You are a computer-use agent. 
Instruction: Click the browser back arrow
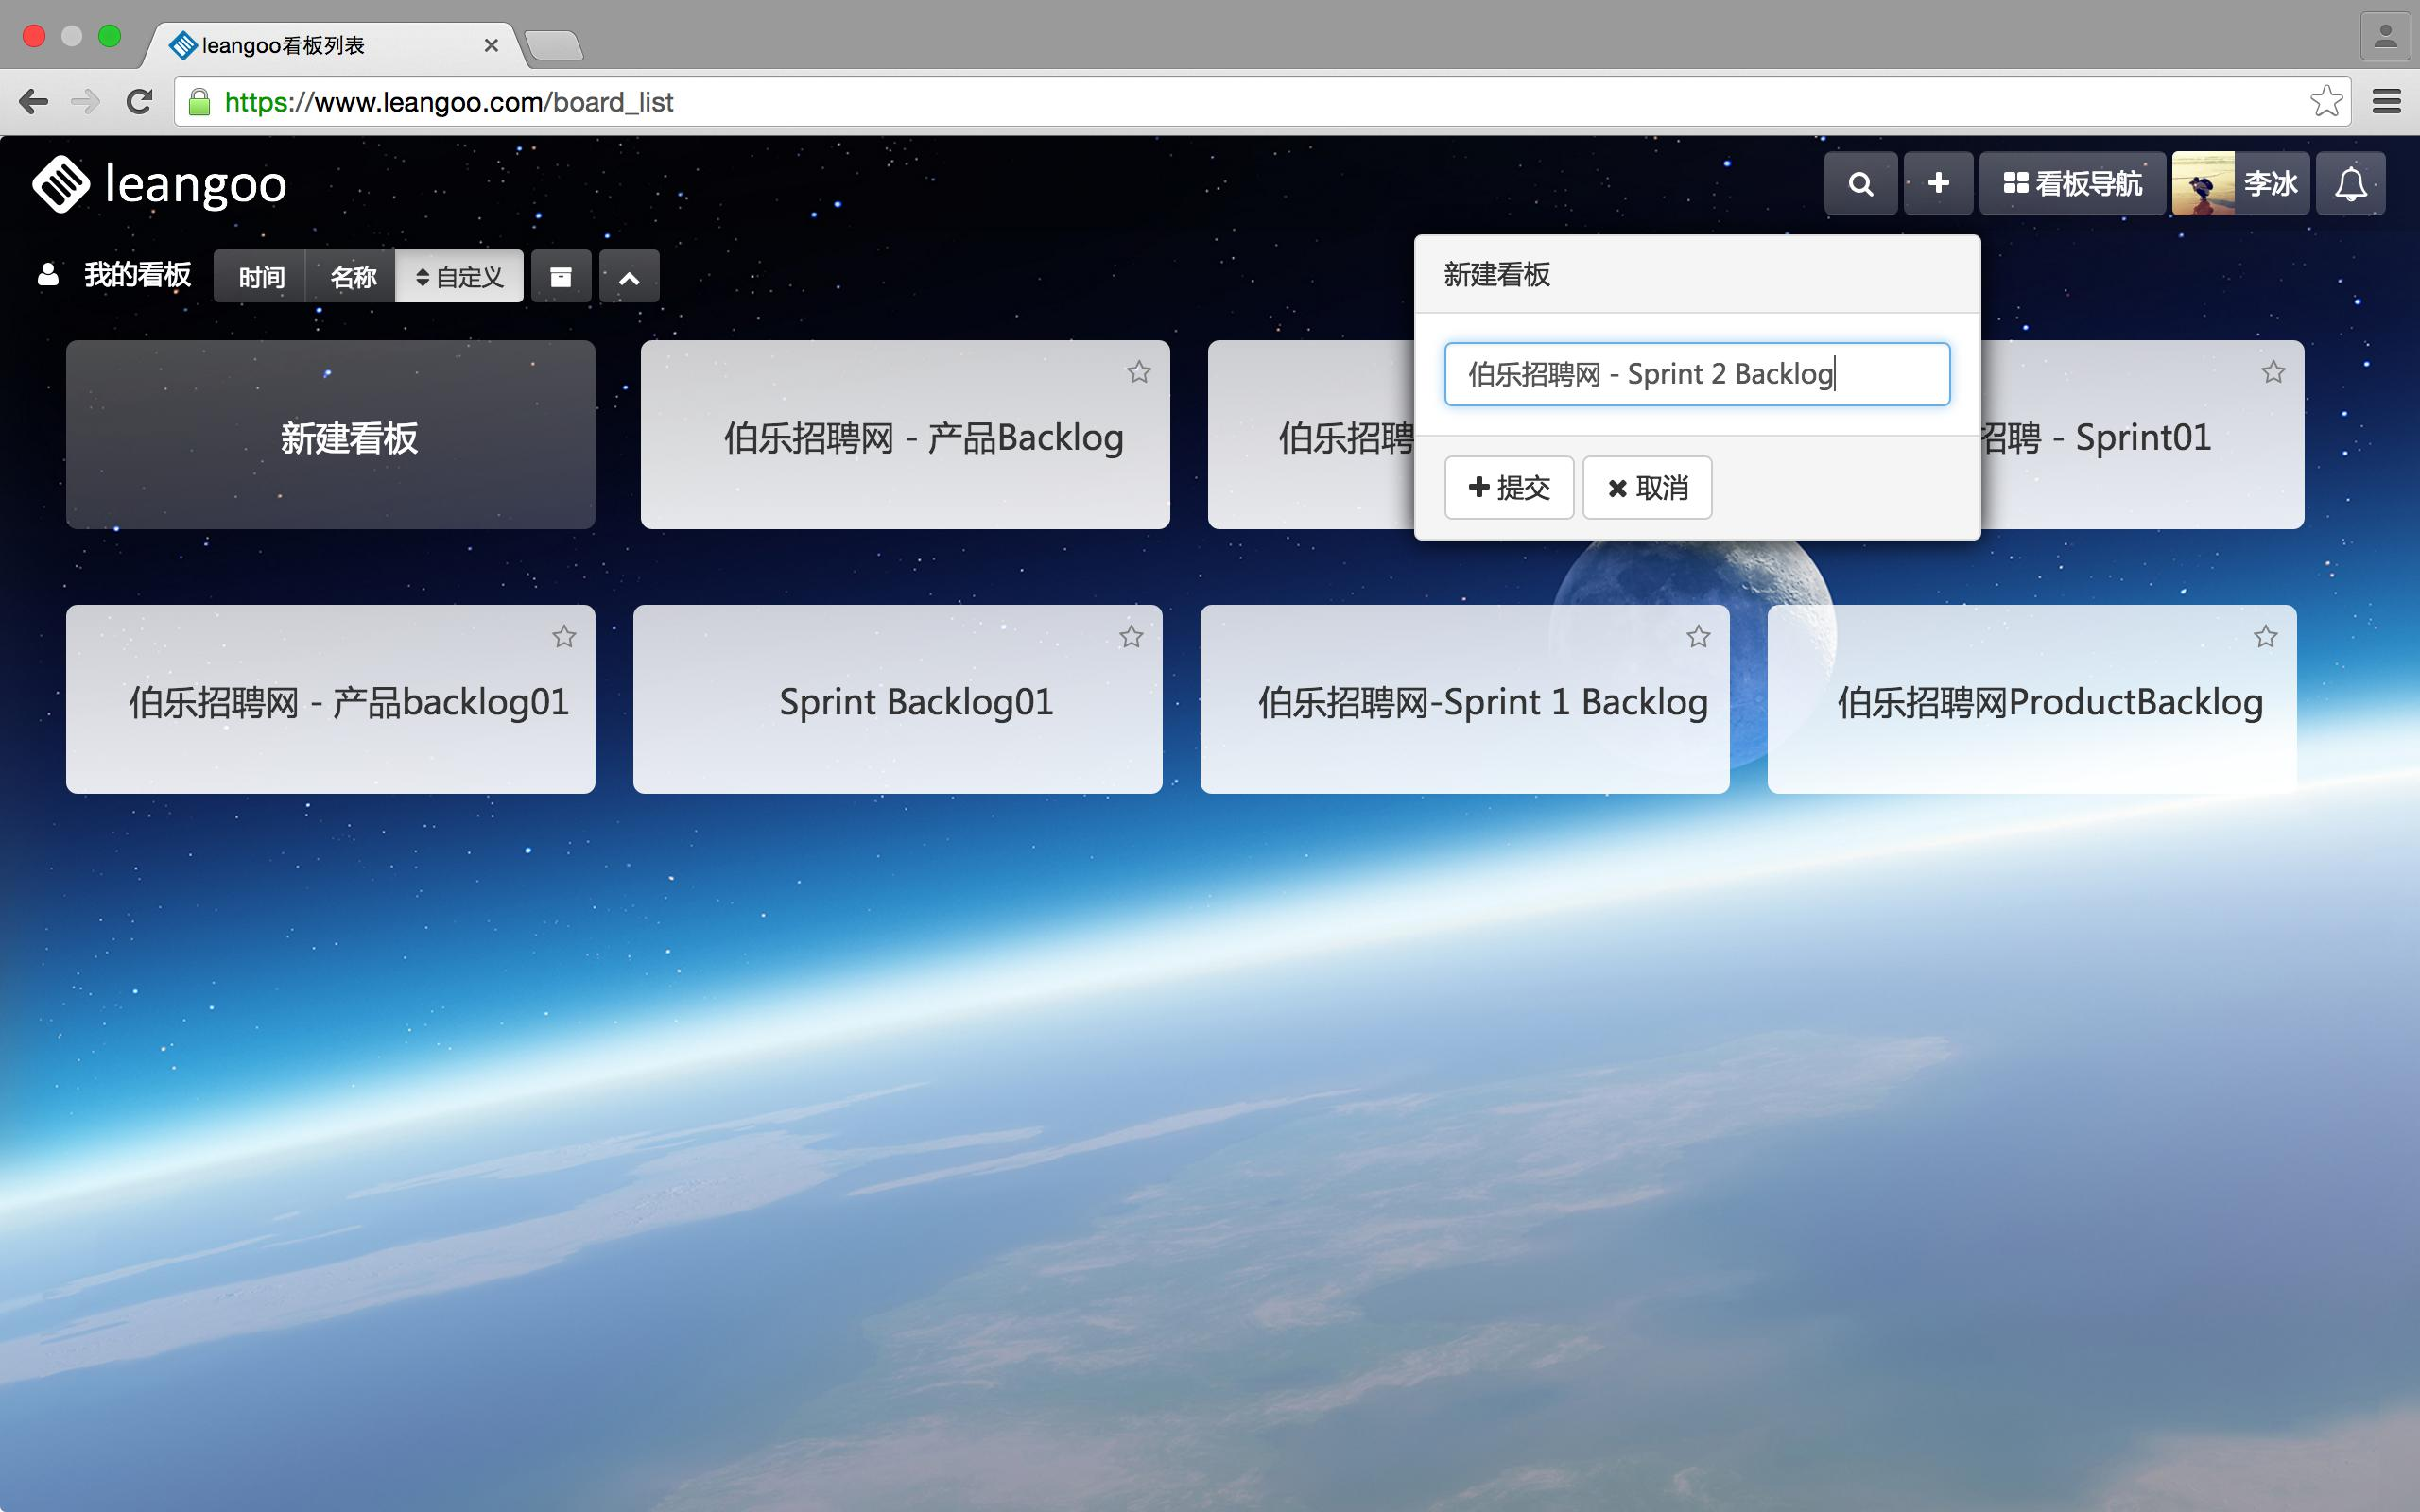tap(34, 102)
